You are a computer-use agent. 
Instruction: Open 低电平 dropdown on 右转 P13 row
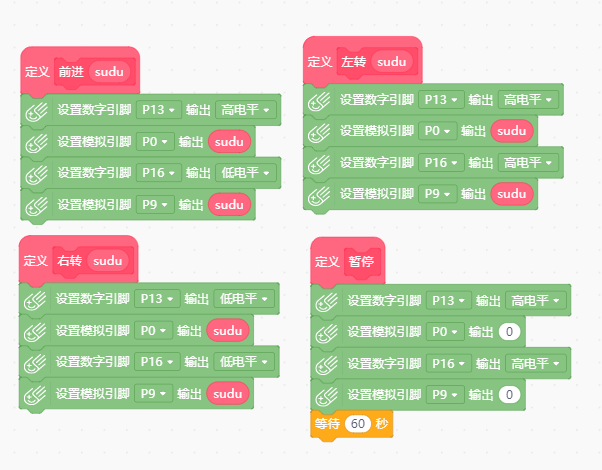pos(244,299)
